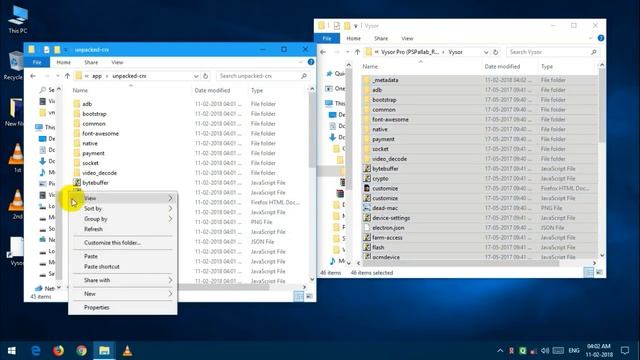
Task: Click app breadcrumb in unpacked-crx address bar
Action: tap(97, 76)
